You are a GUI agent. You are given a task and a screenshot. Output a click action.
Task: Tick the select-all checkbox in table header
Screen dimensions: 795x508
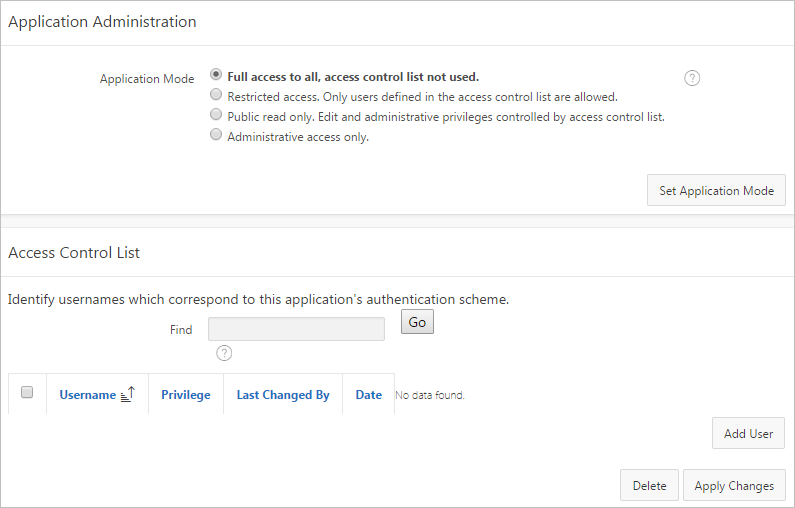[27, 393]
